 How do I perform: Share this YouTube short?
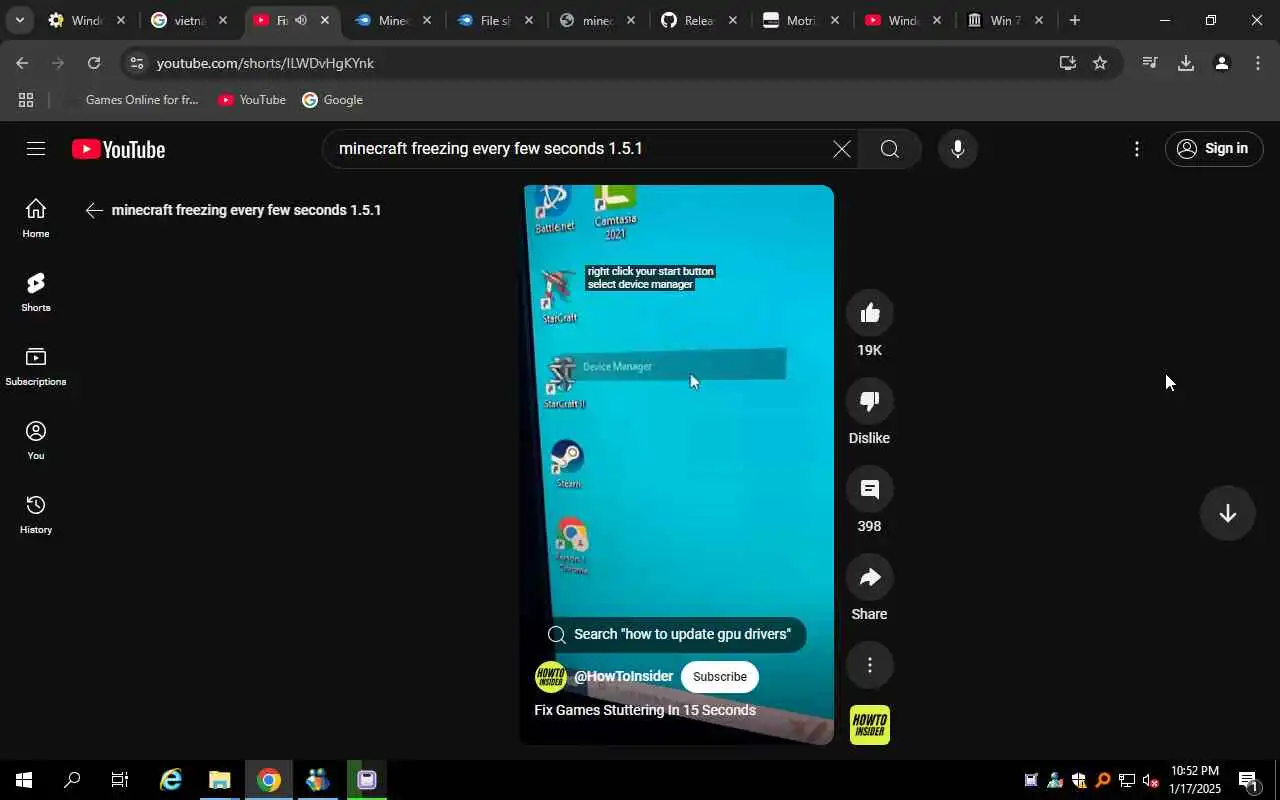pos(870,577)
